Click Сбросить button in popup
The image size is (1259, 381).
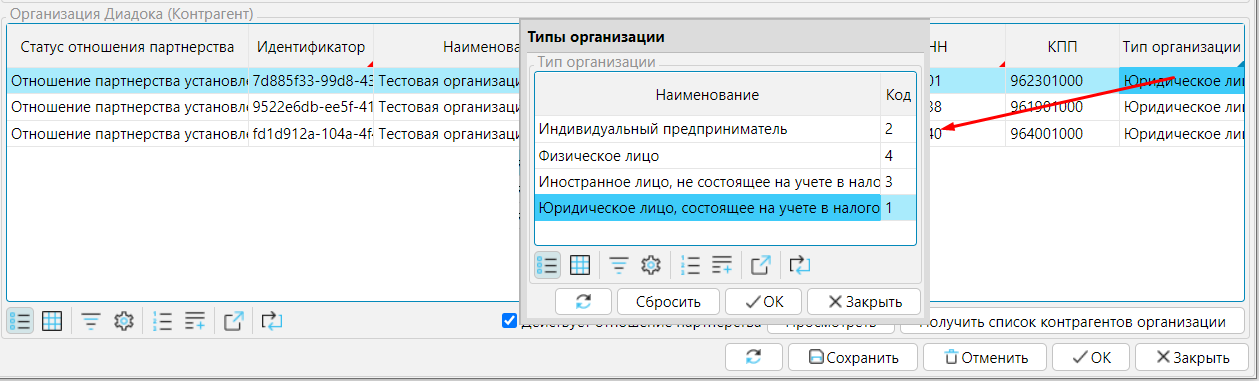(x=667, y=301)
